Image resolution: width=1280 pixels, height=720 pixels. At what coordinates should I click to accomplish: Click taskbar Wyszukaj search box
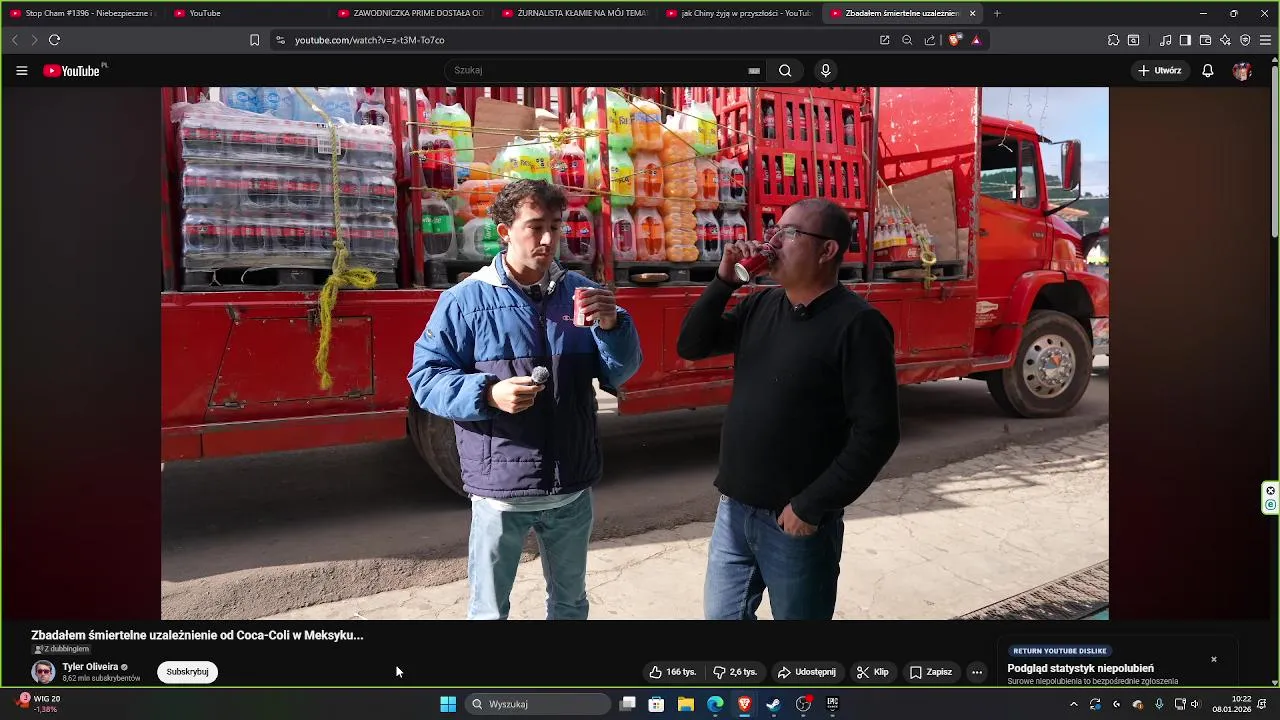tap(538, 704)
